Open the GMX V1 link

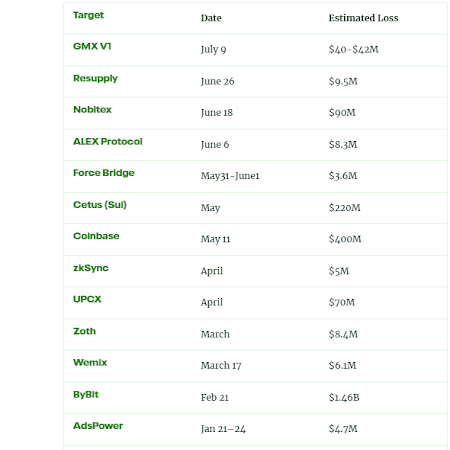92,46
